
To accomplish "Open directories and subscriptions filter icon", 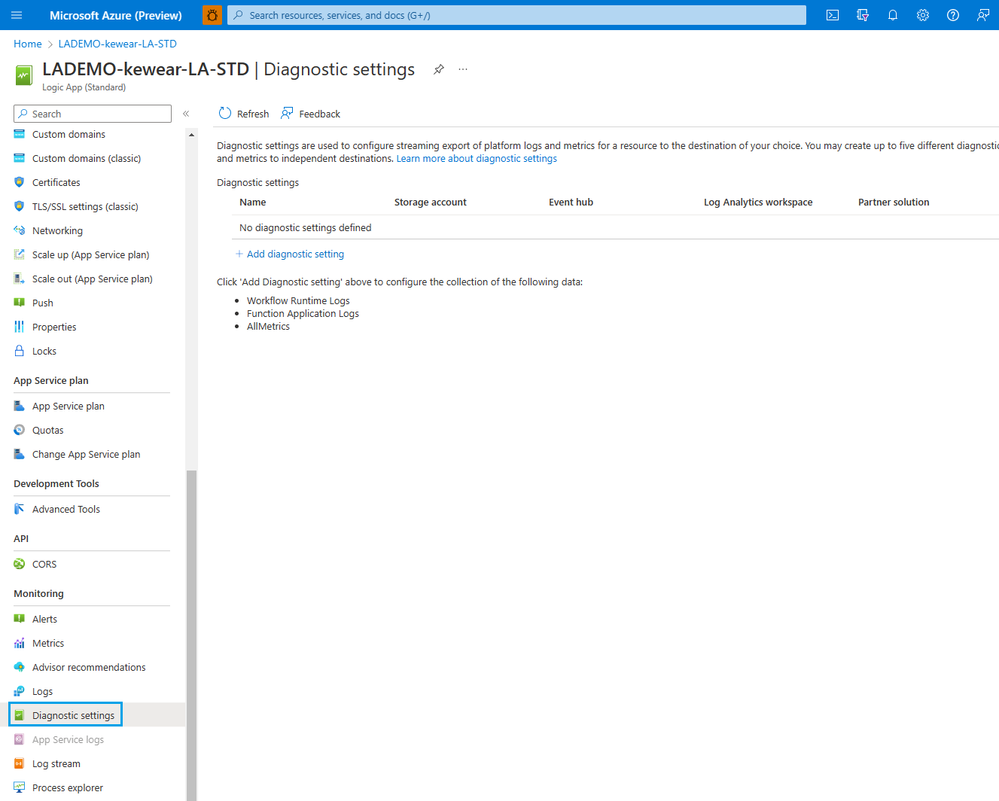I will 863,15.
